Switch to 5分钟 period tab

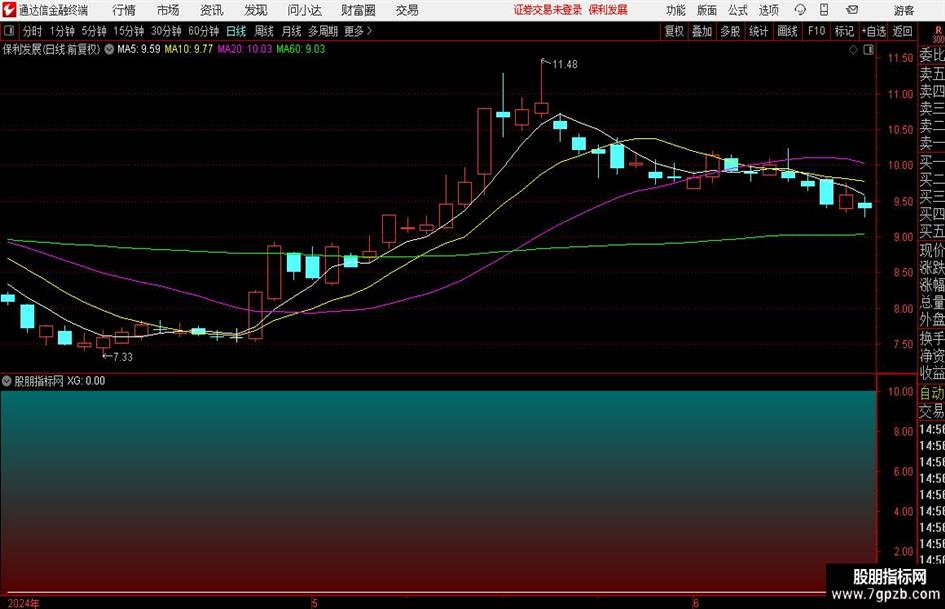[x=94, y=31]
